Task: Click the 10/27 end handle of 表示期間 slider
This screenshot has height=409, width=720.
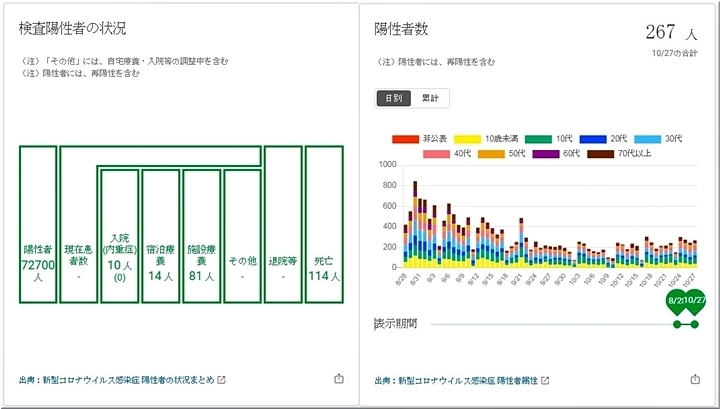Action: click(695, 324)
